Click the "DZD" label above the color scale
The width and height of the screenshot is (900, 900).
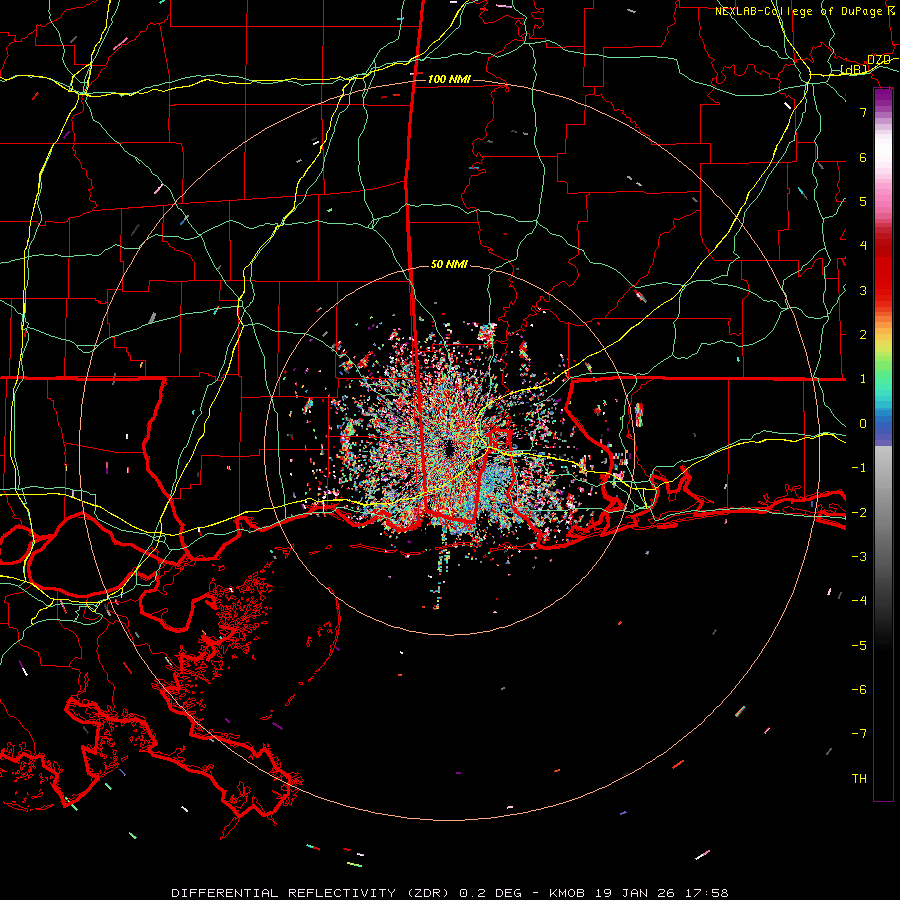[x=879, y=60]
